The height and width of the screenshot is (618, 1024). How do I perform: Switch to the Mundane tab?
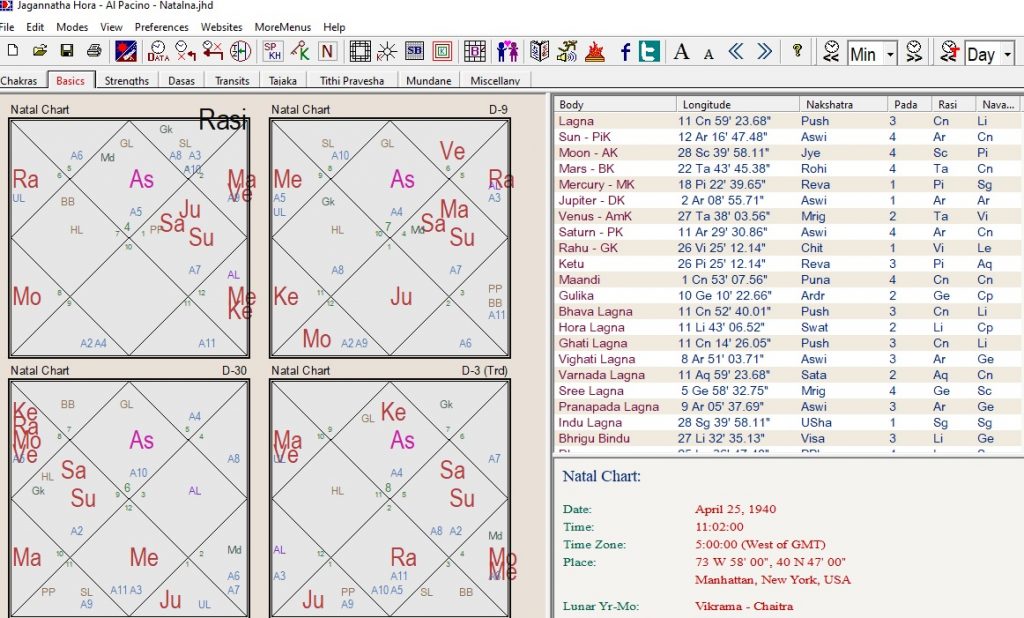pyautogui.click(x=428, y=80)
